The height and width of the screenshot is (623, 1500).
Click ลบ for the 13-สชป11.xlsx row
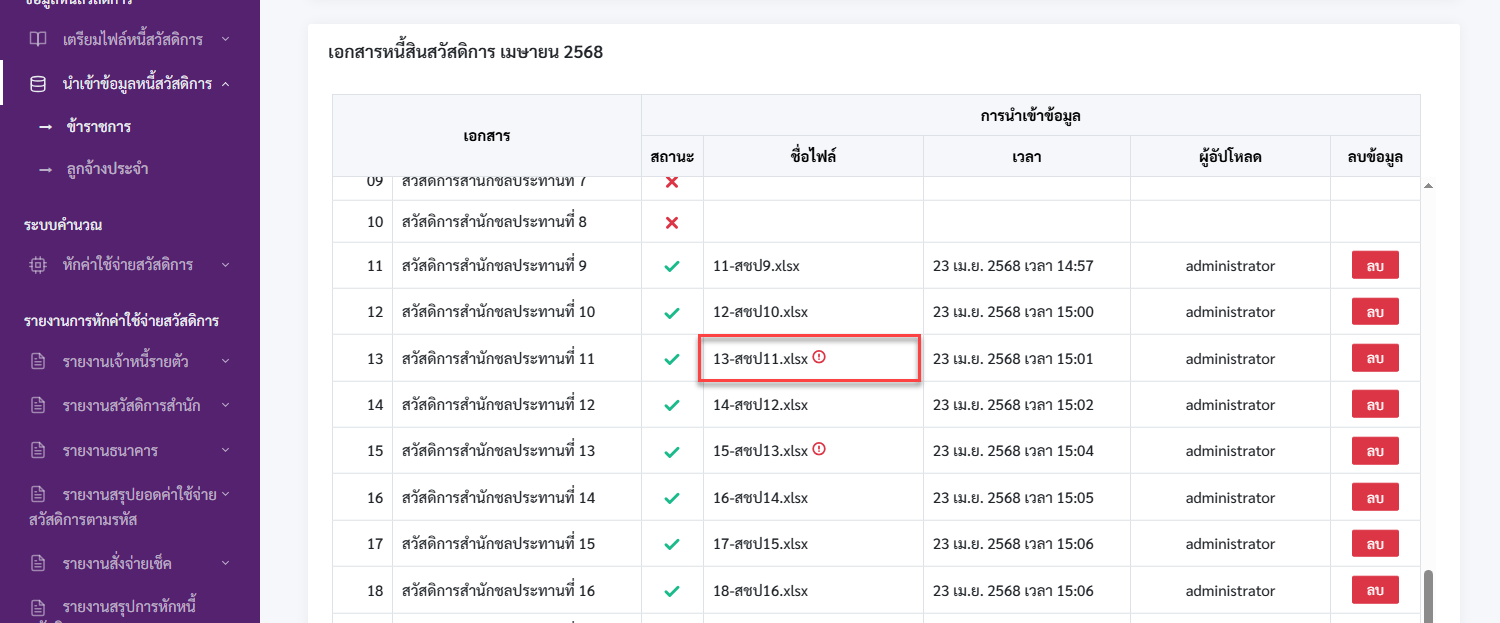(1375, 357)
